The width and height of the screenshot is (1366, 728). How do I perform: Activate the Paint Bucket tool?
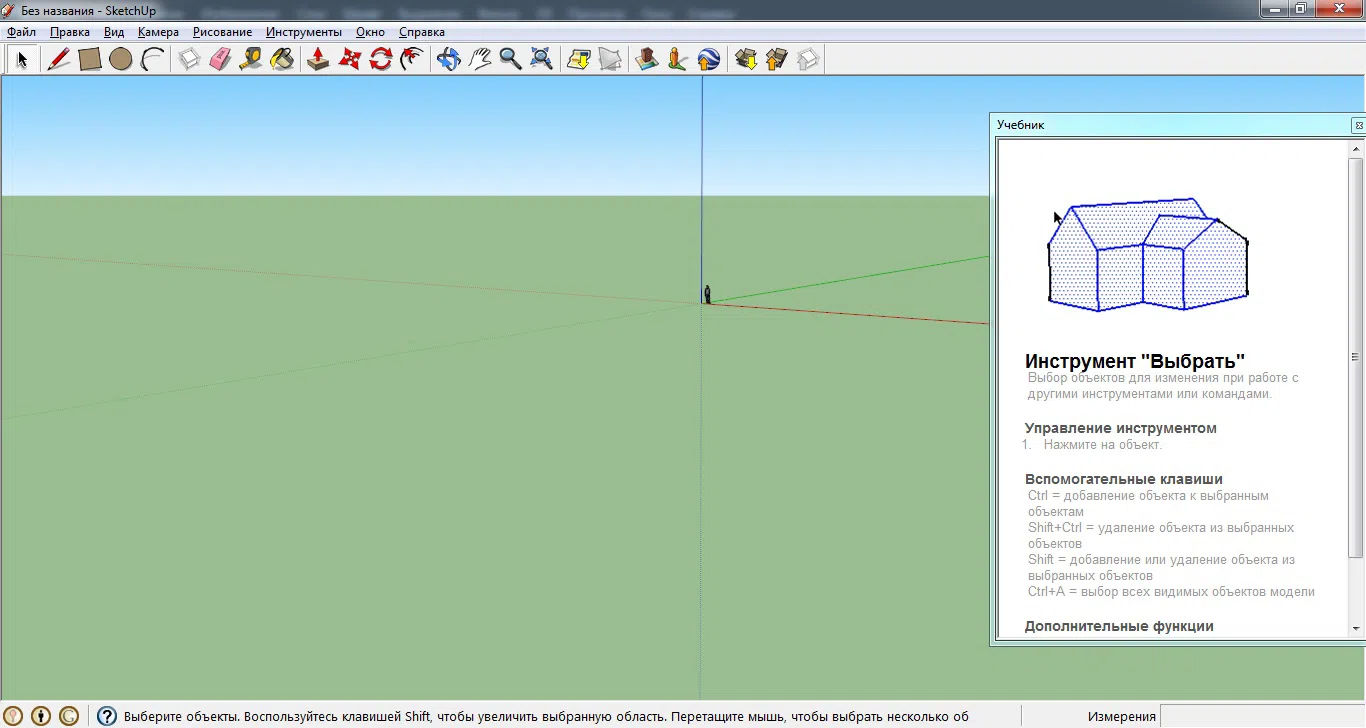pyautogui.click(x=282, y=59)
